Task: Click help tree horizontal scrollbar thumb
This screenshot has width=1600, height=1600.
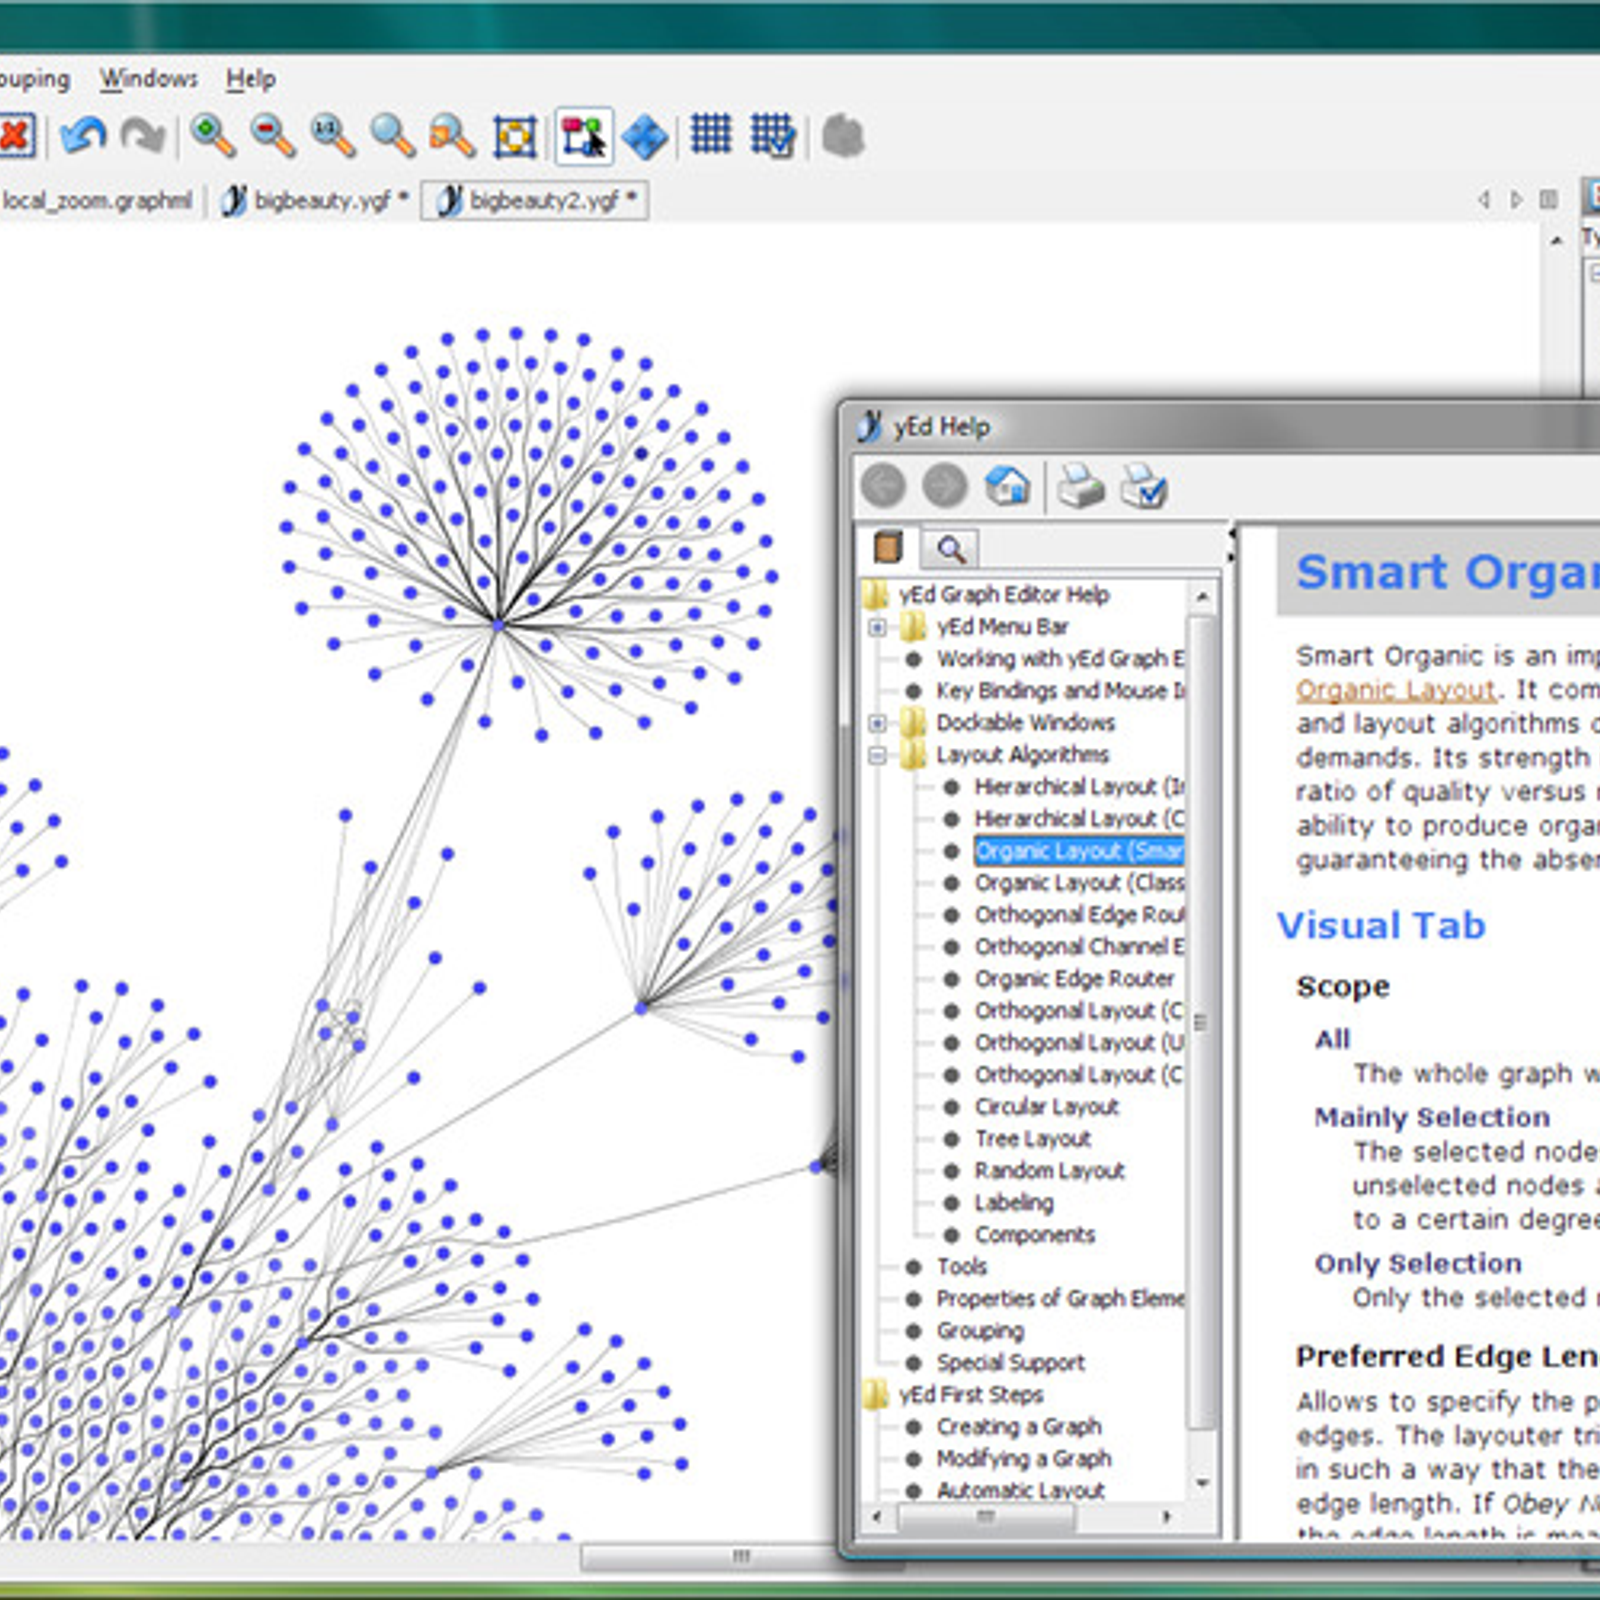Action: tap(986, 1517)
